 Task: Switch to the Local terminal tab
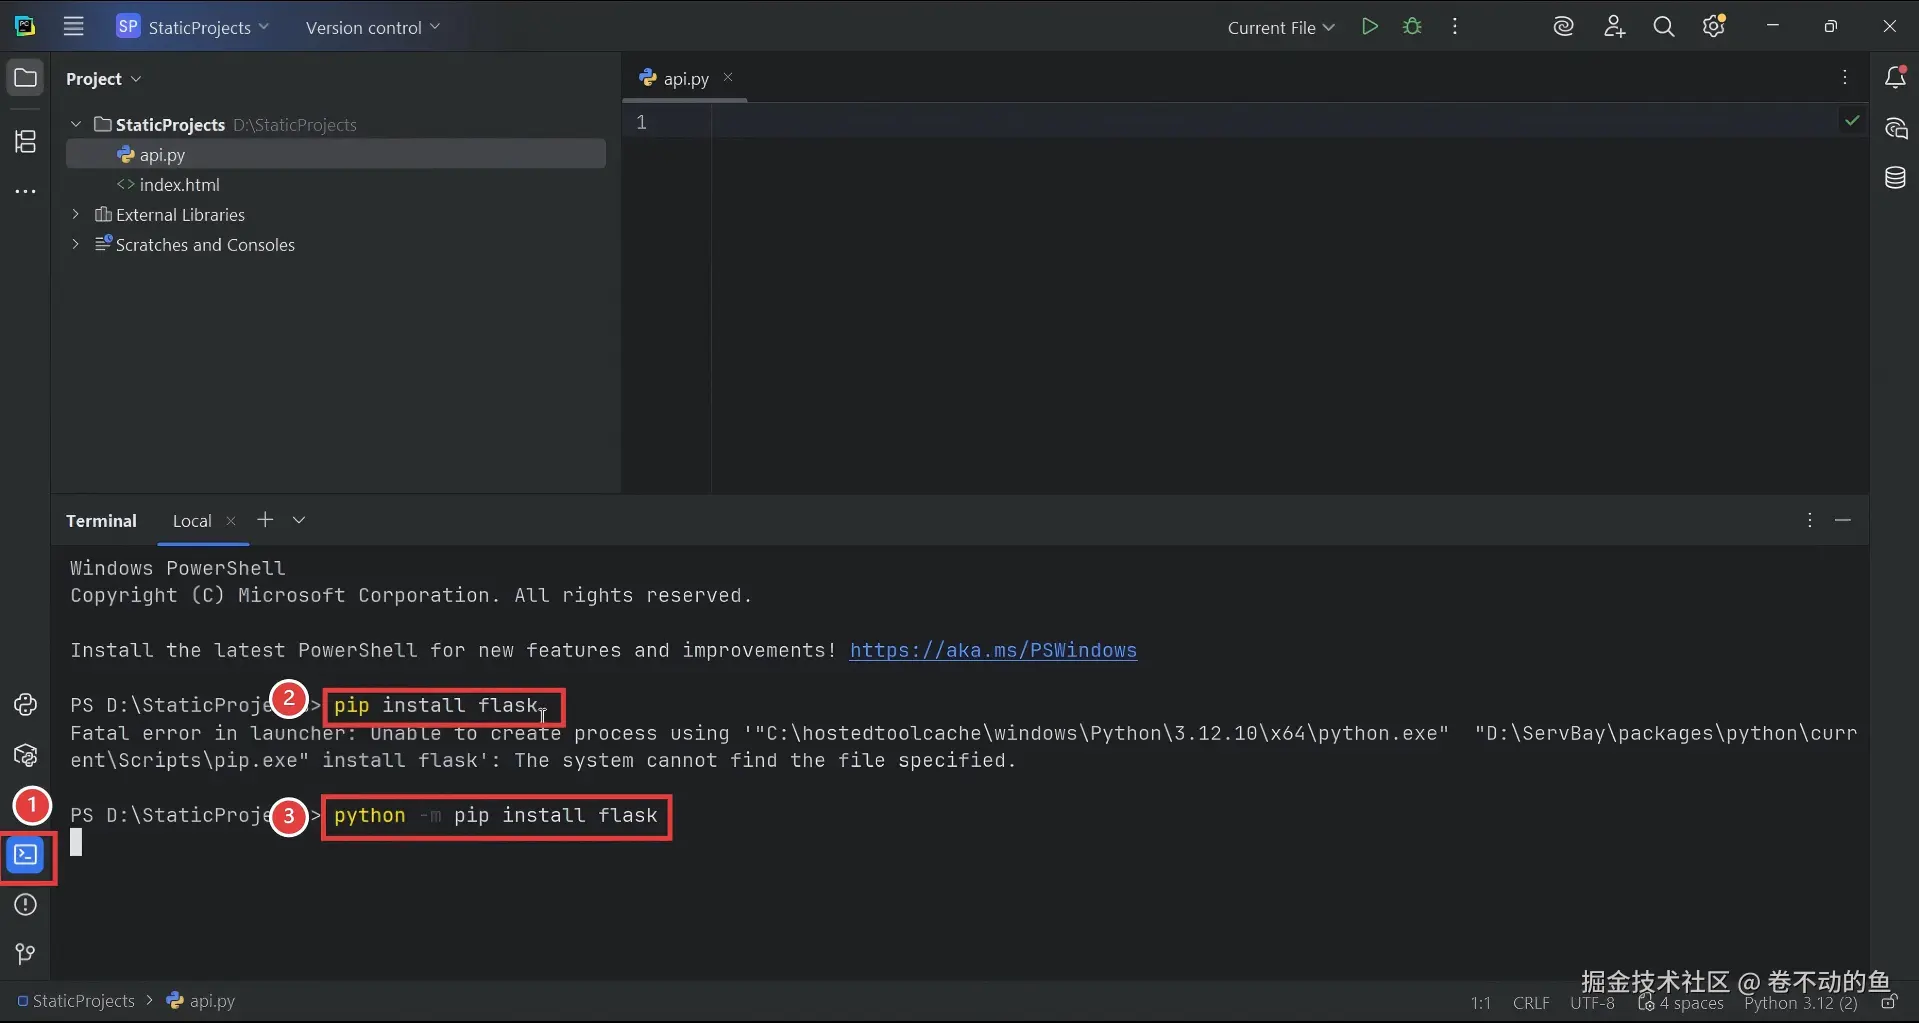192,521
